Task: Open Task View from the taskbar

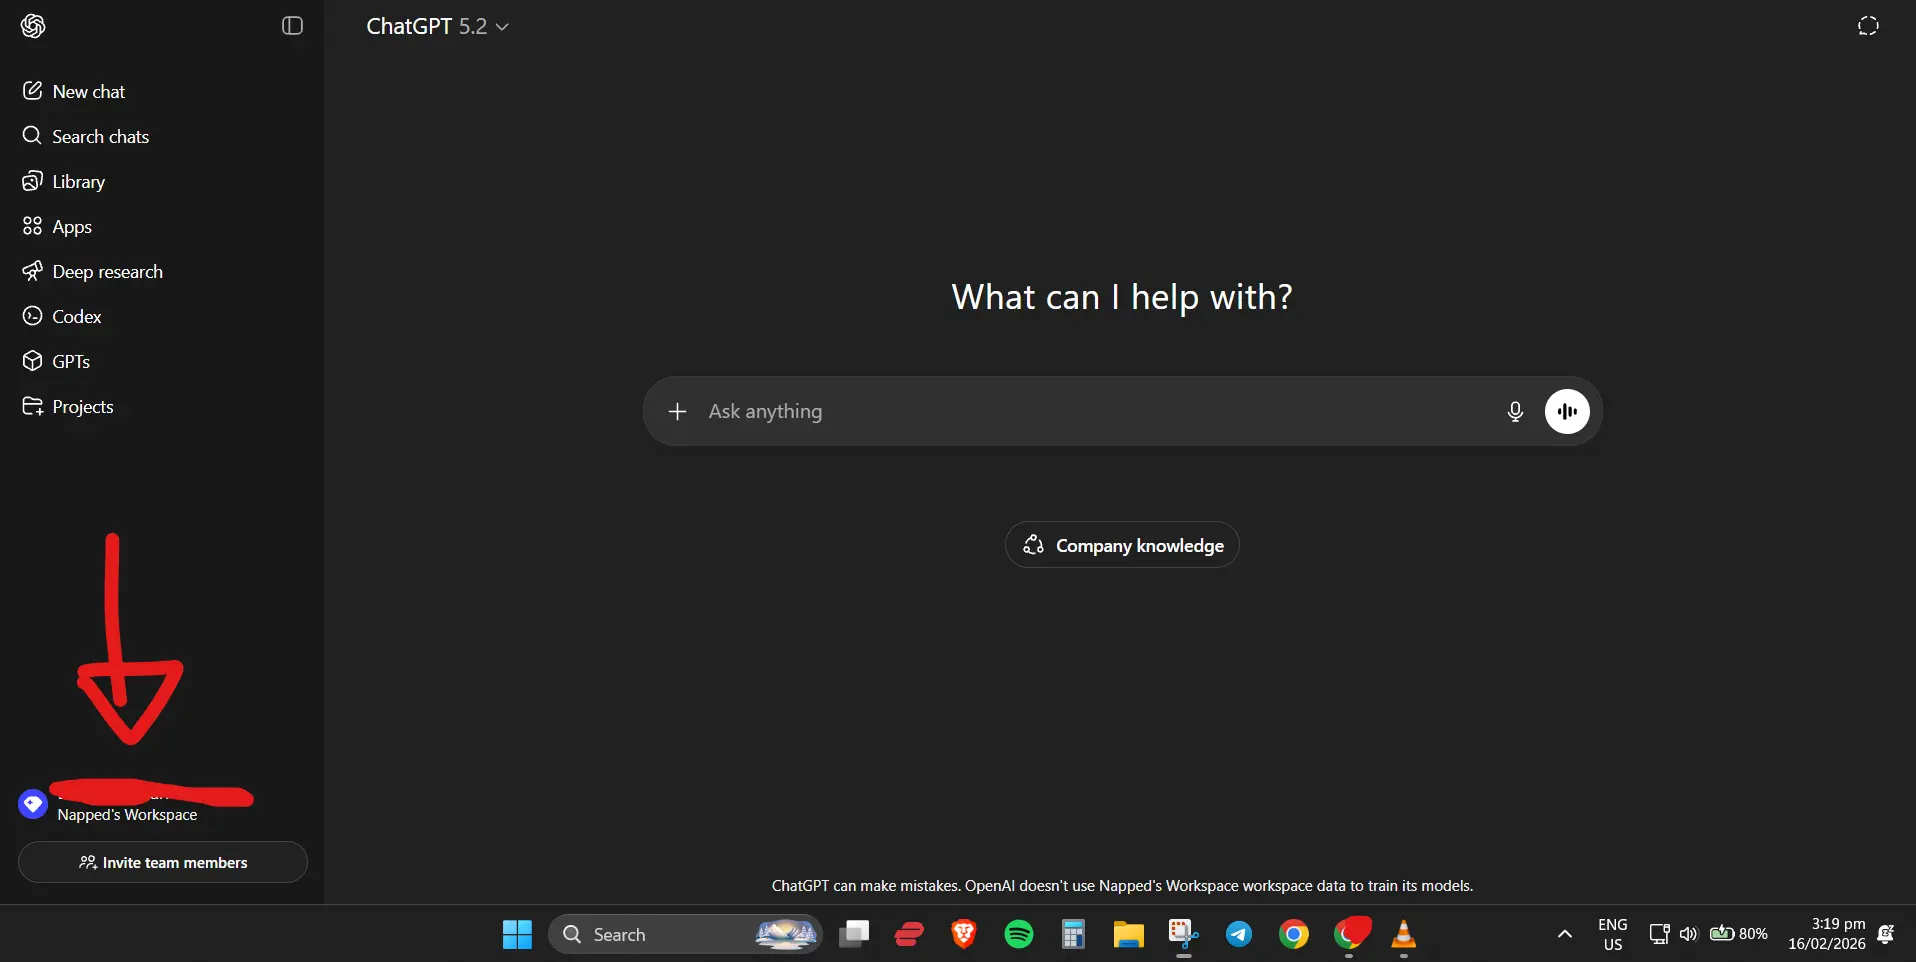Action: (854, 934)
